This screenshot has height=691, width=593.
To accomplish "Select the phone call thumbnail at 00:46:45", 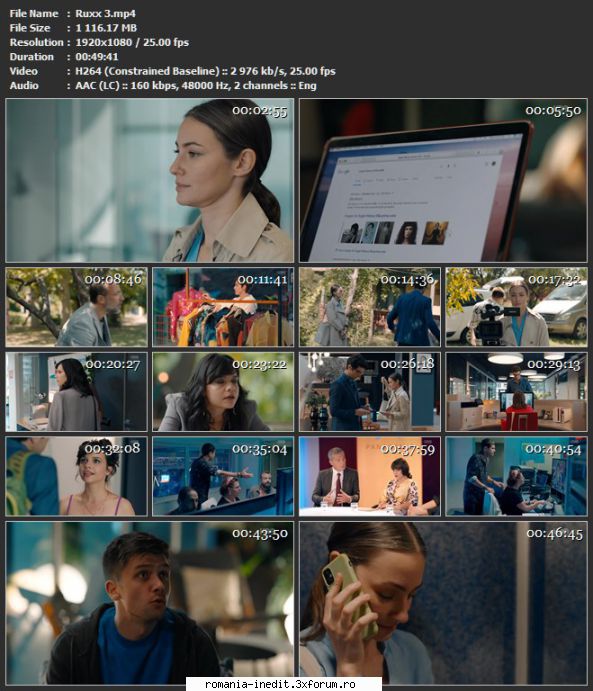I will pyautogui.click(x=443, y=603).
